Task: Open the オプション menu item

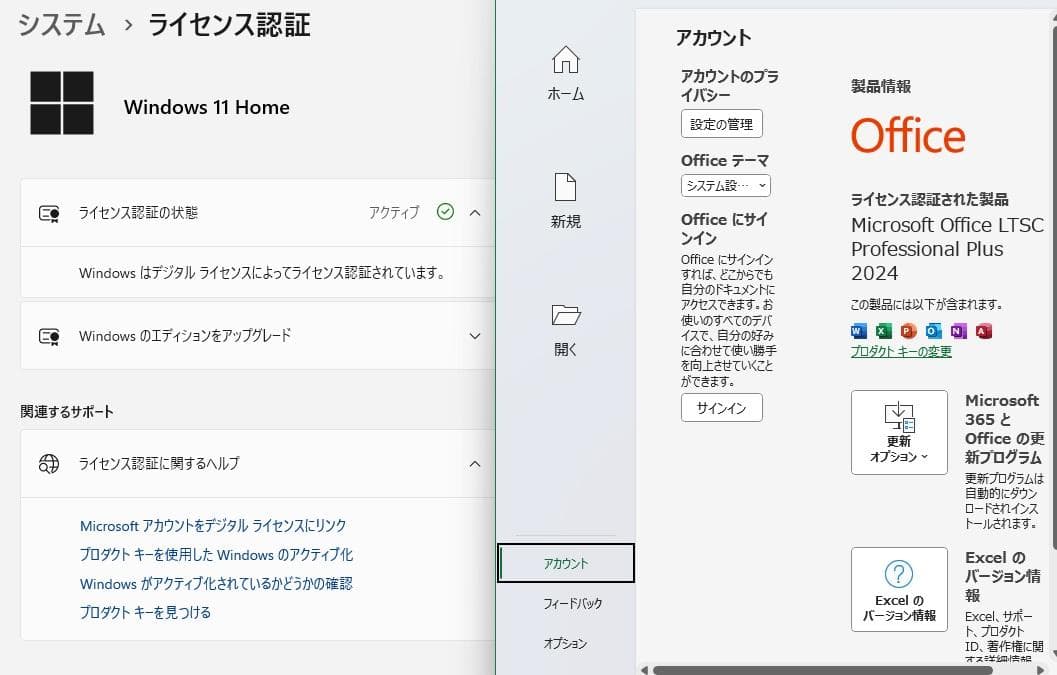Action: [x=566, y=644]
